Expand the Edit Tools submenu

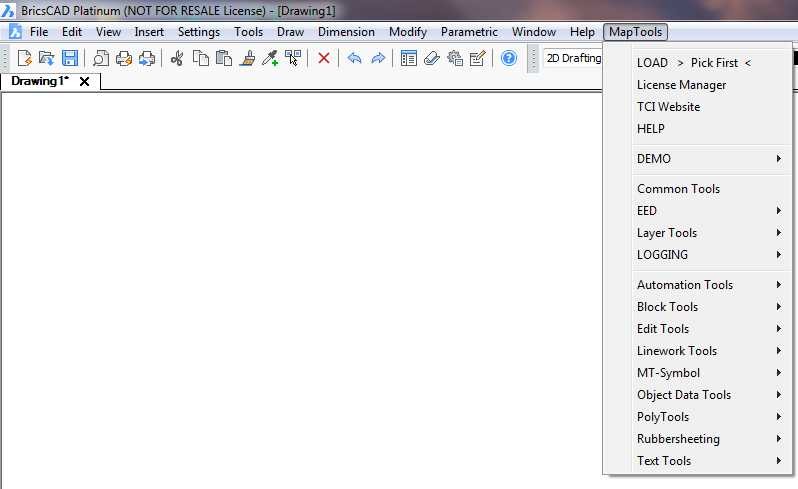click(x=711, y=329)
